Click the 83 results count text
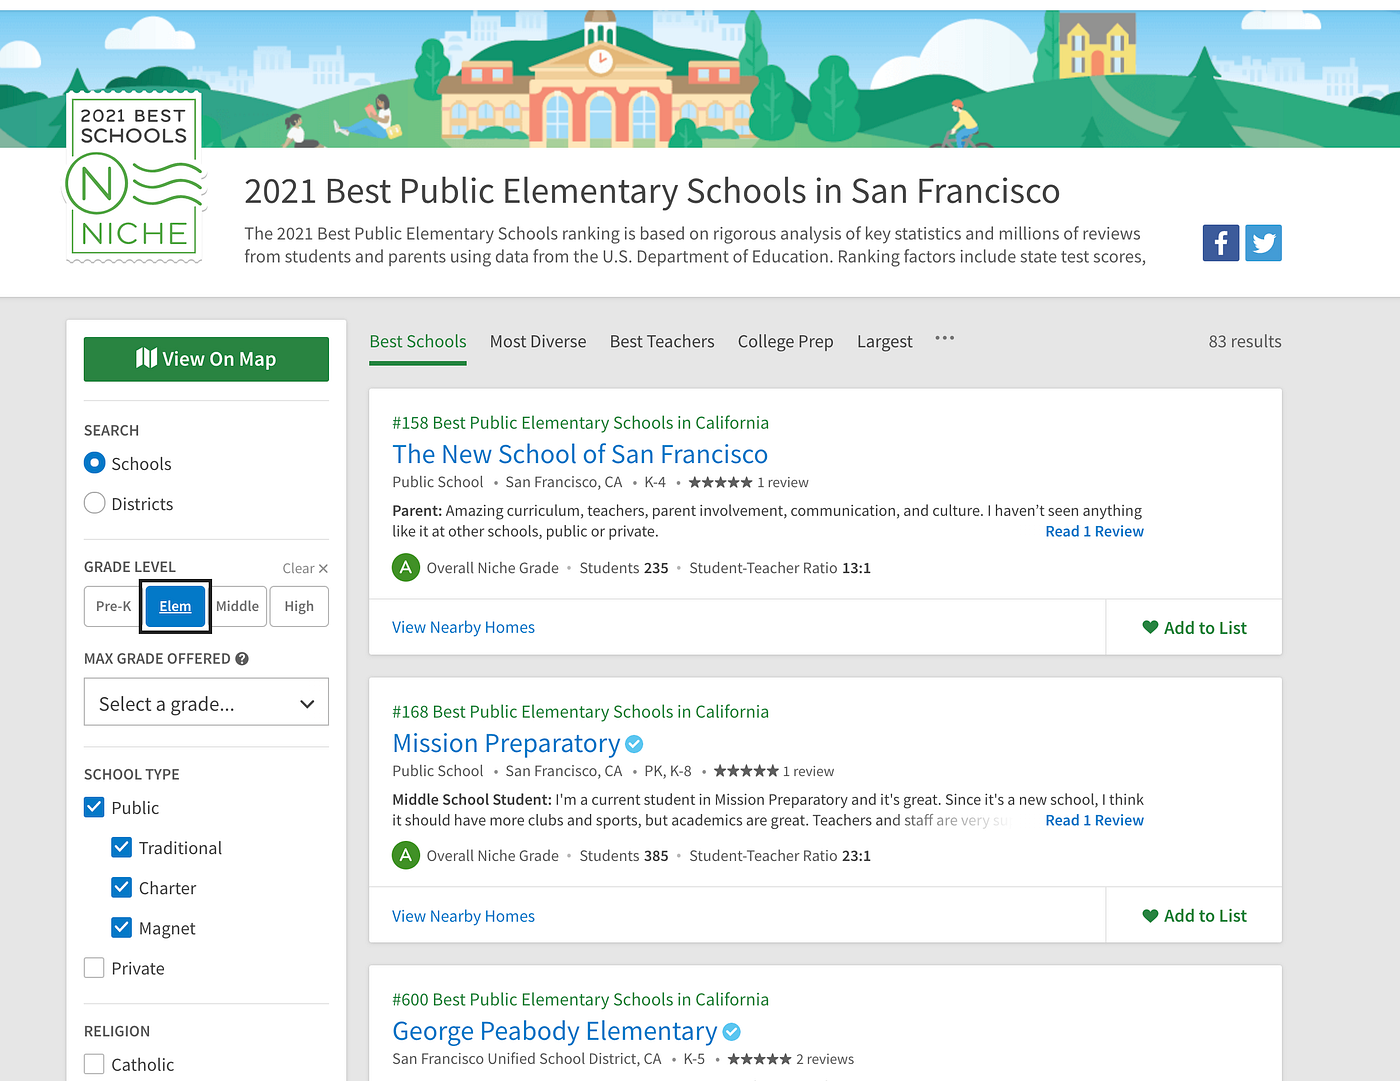 pos(1245,342)
